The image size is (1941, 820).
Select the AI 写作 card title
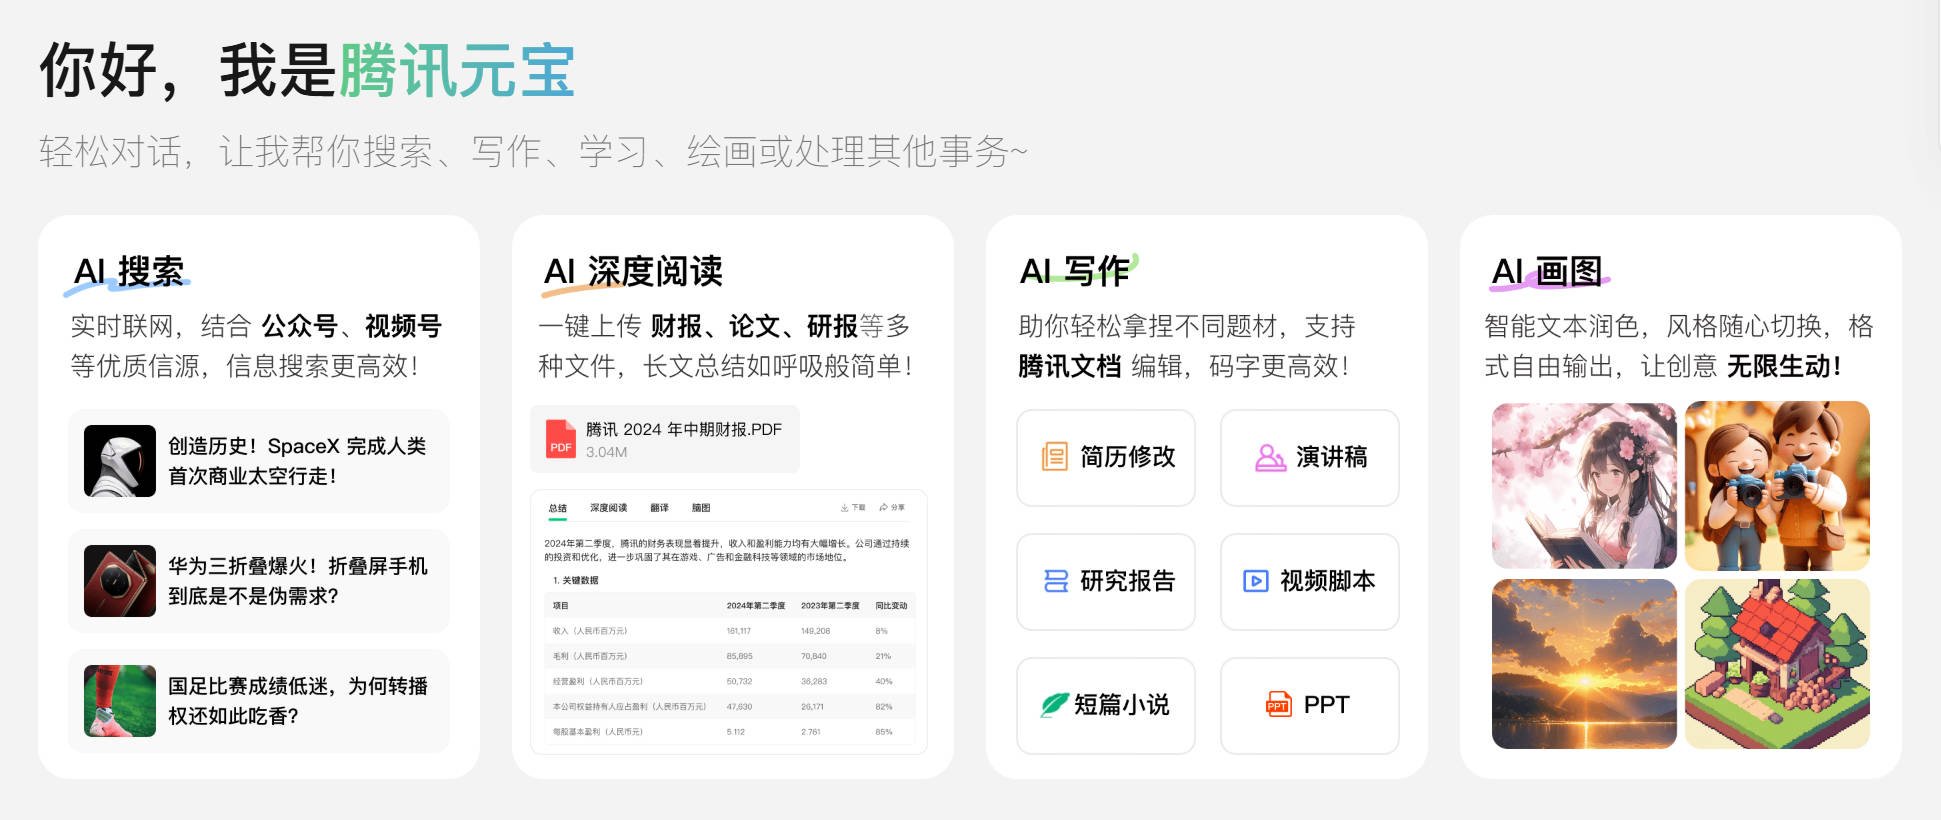click(x=1074, y=271)
